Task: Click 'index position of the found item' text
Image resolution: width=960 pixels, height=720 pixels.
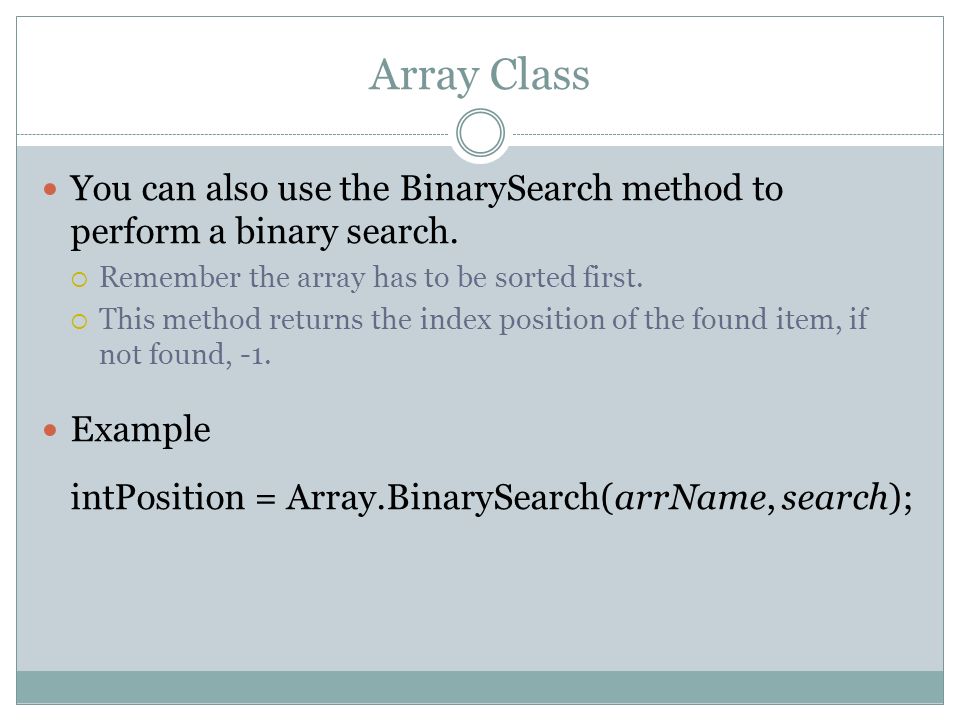Action: [626, 320]
